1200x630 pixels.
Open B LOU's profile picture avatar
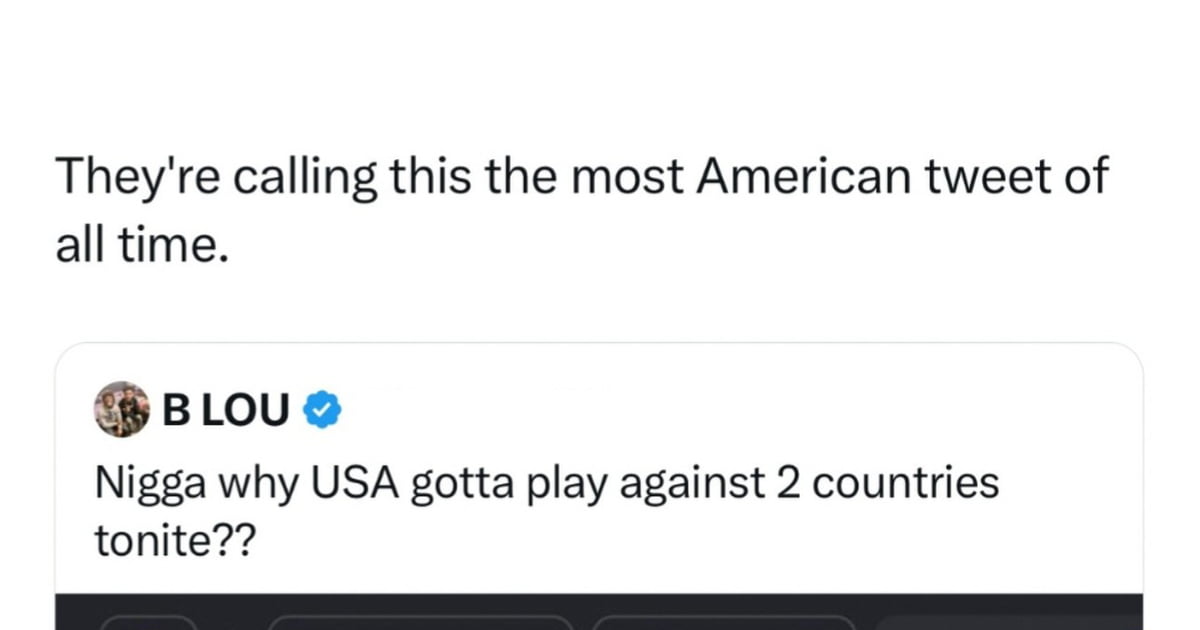point(124,409)
